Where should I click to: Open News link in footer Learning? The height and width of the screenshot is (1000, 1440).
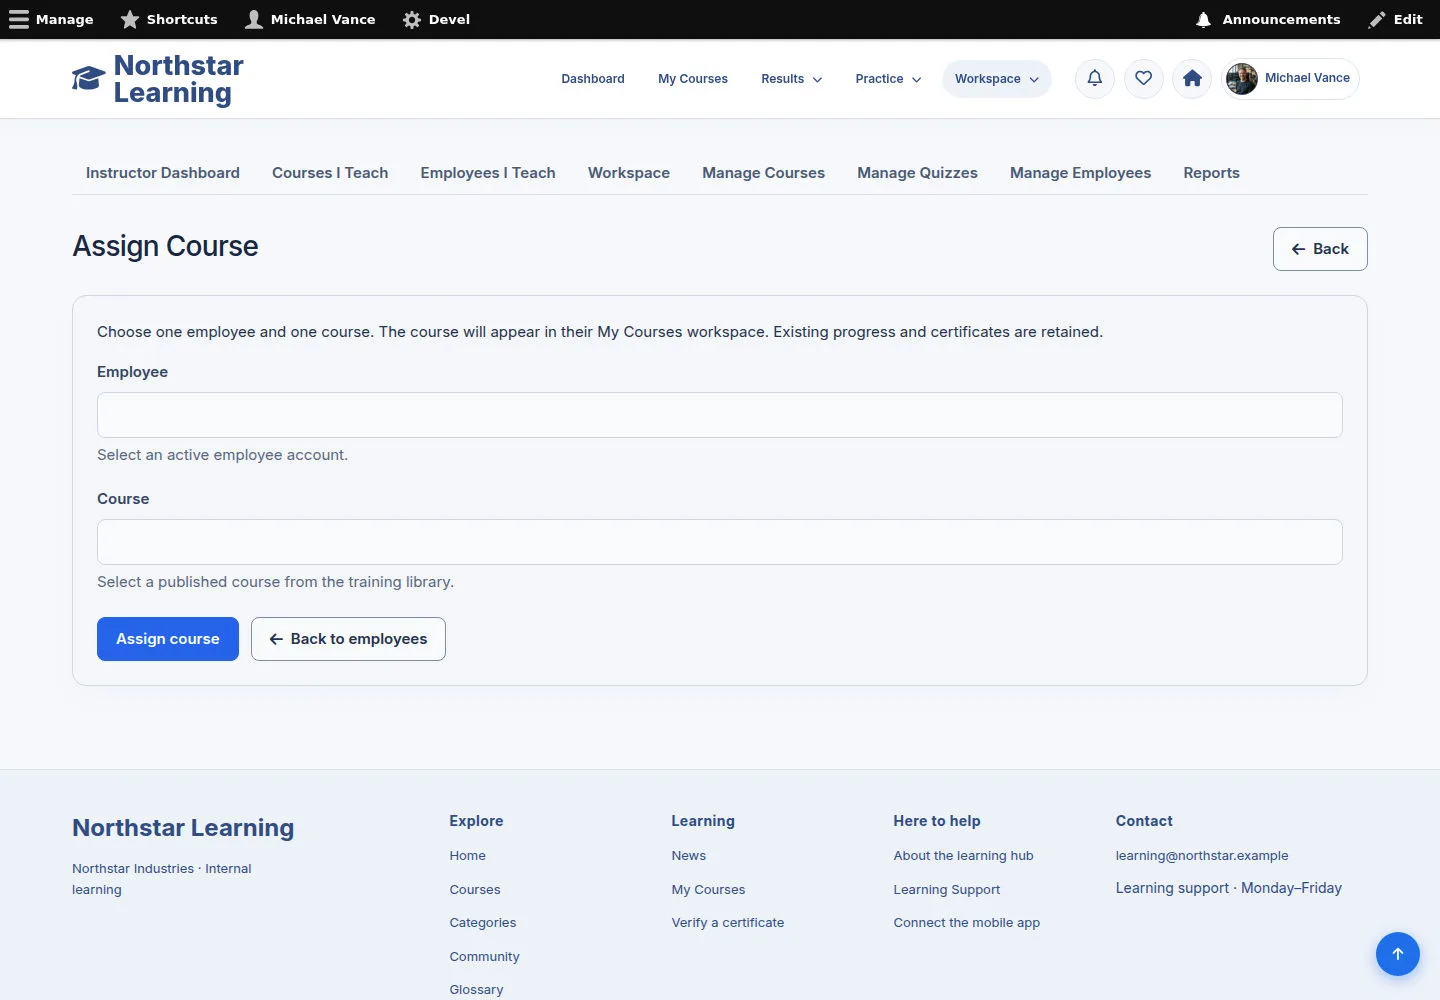[689, 856]
